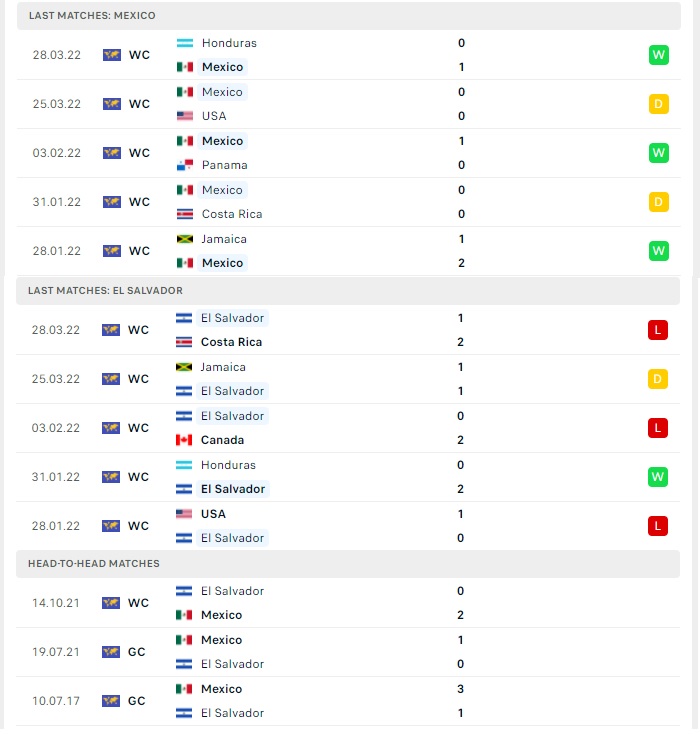The width and height of the screenshot is (700, 734).
Task: Select the 10.07.17 Mexico vs El Salvador match
Action: 348,701
